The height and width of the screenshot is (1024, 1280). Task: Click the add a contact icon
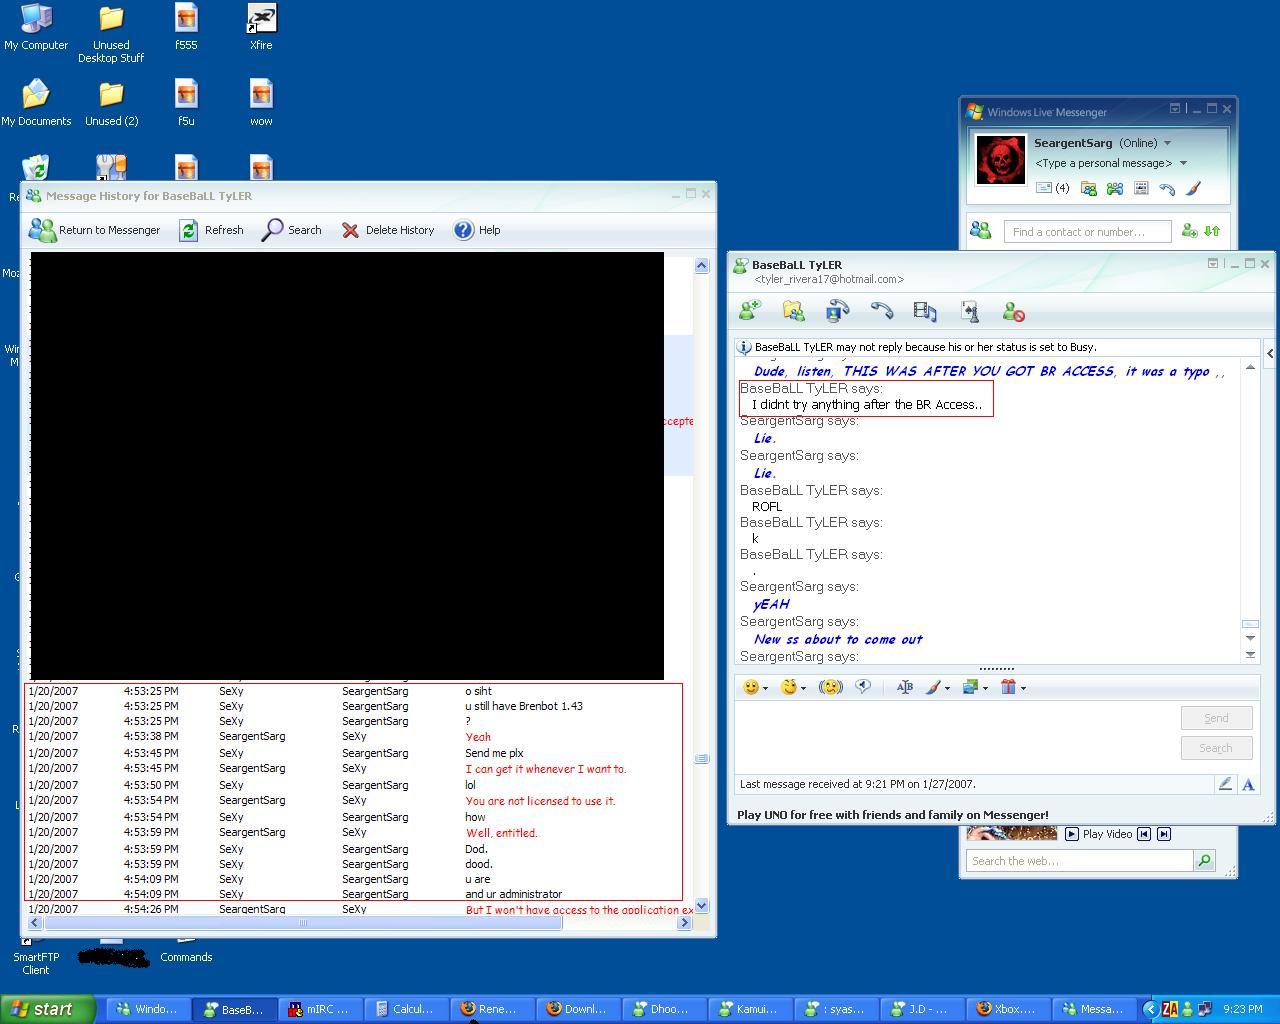(x=1189, y=231)
